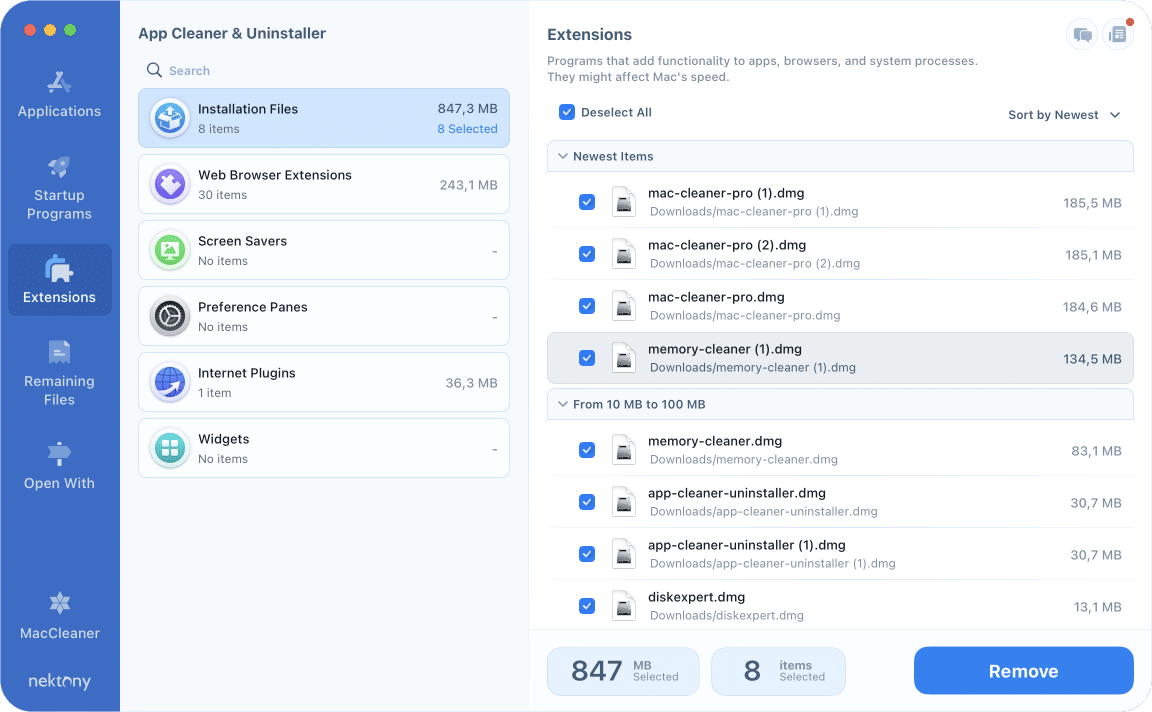Click the 185,5 MB size value
This screenshot has height=712, width=1152.
(1092, 203)
